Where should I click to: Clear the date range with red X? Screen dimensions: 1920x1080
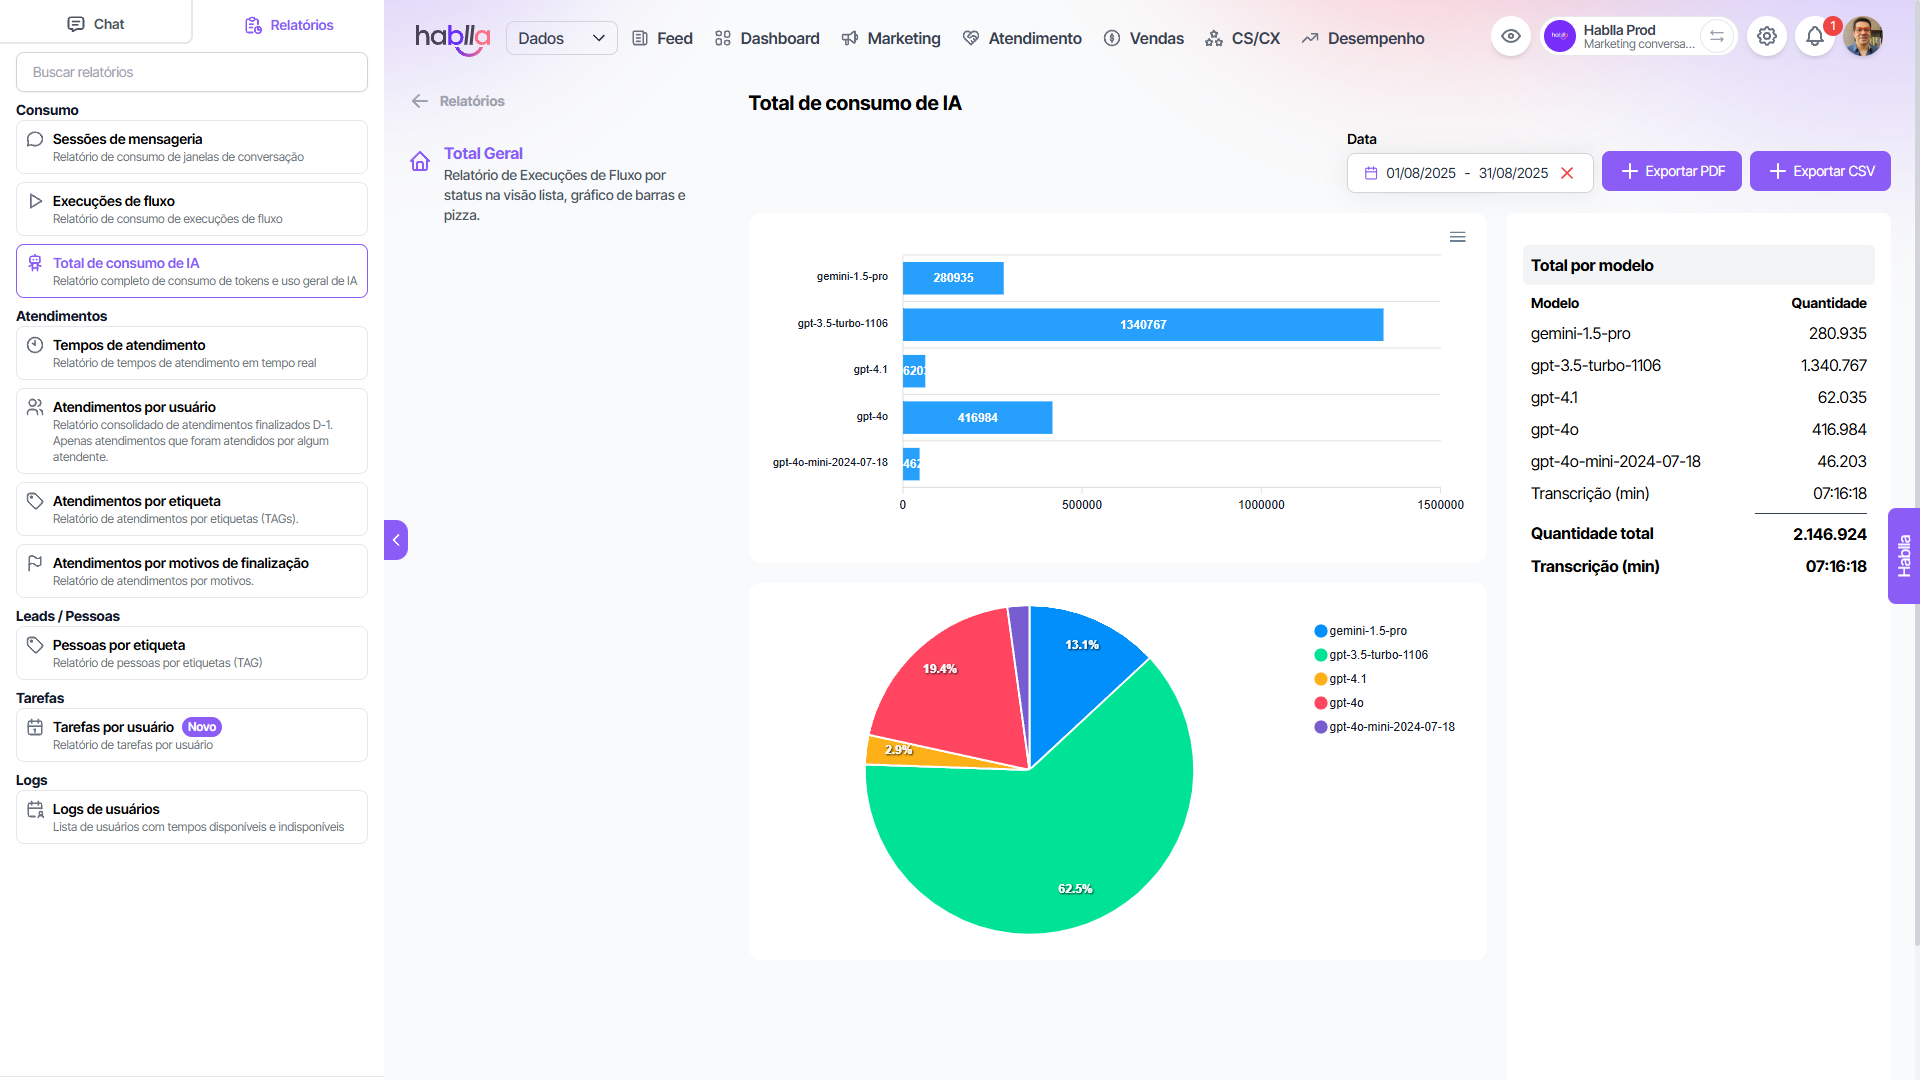[x=1567, y=173]
